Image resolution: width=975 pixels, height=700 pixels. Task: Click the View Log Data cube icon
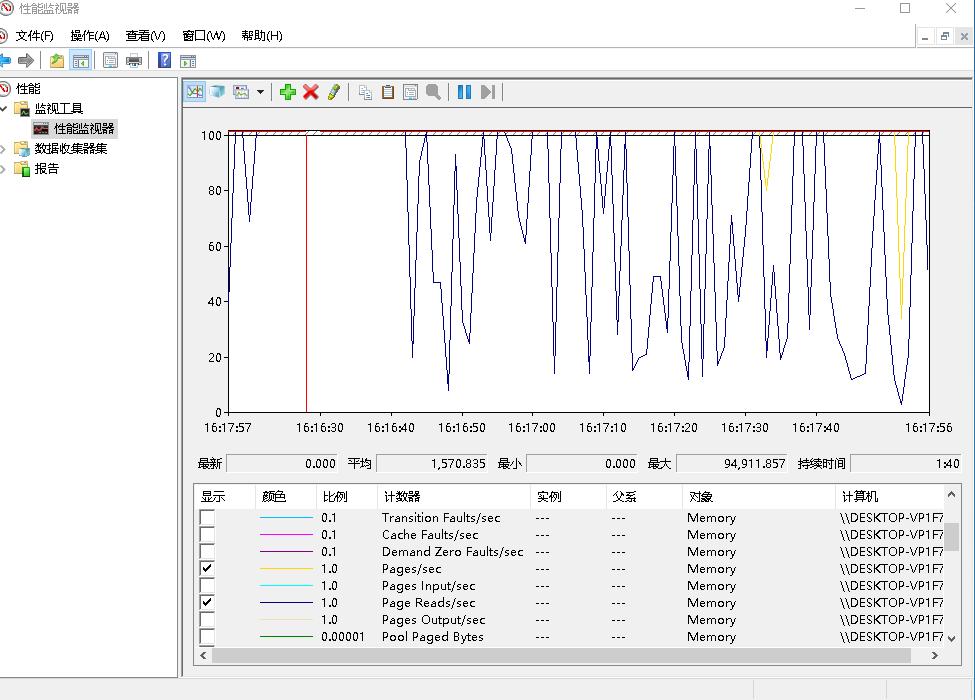217,92
